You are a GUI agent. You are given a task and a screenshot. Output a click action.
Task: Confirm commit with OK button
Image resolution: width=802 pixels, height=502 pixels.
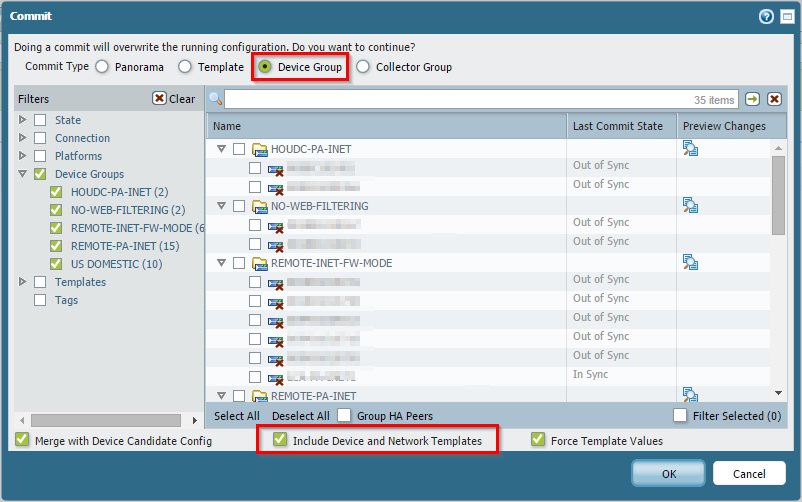(669, 473)
